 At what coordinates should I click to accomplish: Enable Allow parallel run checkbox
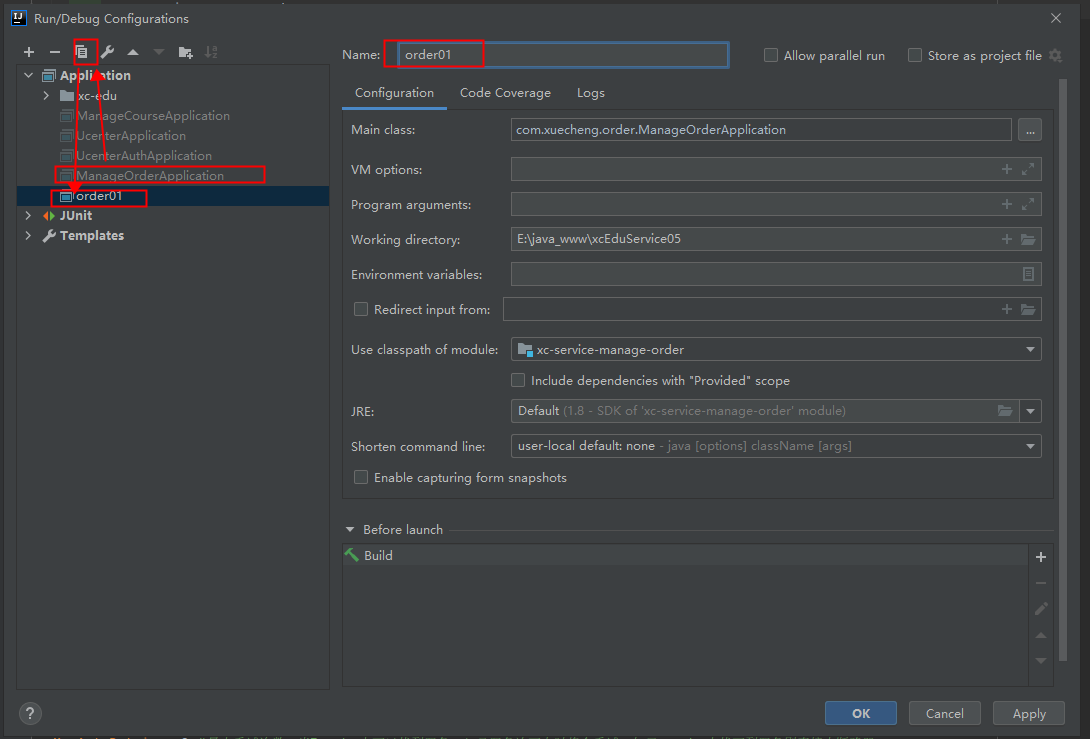(770, 56)
